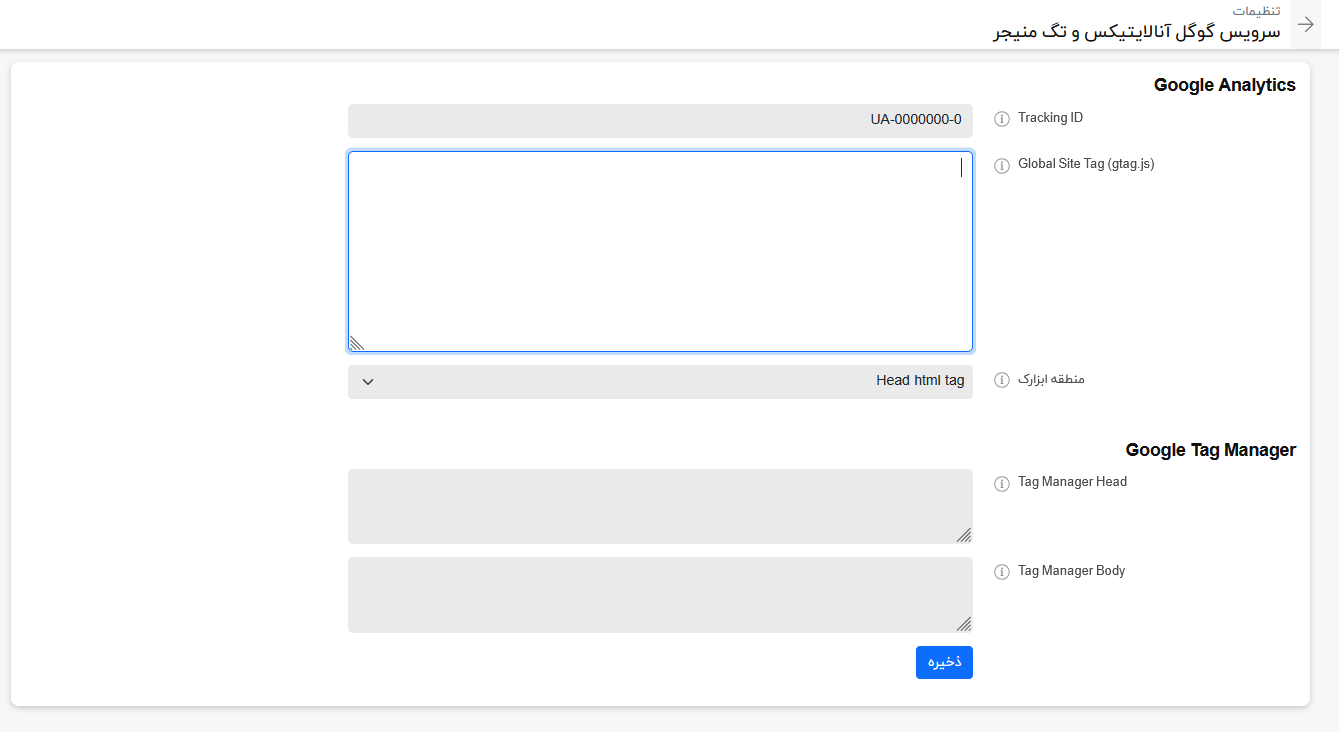The width and height of the screenshot is (1339, 732).
Task: Click the Tracking ID label text
Action: [1050, 118]
